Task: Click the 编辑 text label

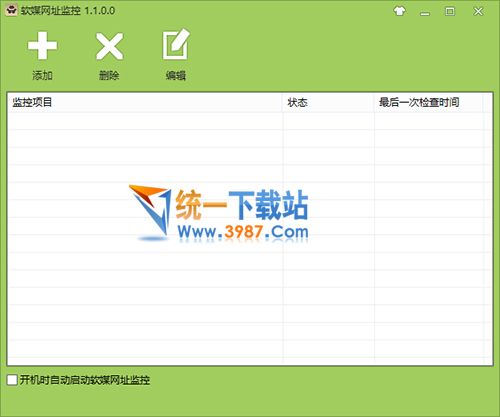Action: (x=176, y=76)
